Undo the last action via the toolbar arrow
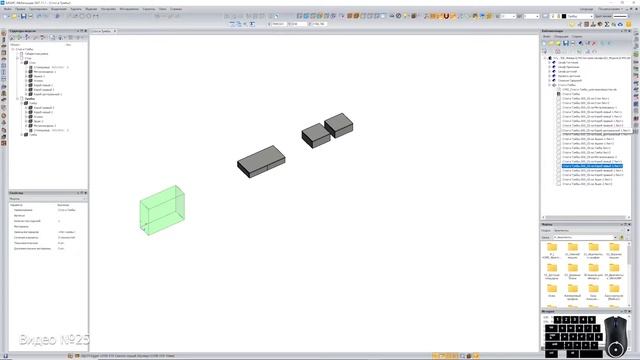 click(39, 16)
